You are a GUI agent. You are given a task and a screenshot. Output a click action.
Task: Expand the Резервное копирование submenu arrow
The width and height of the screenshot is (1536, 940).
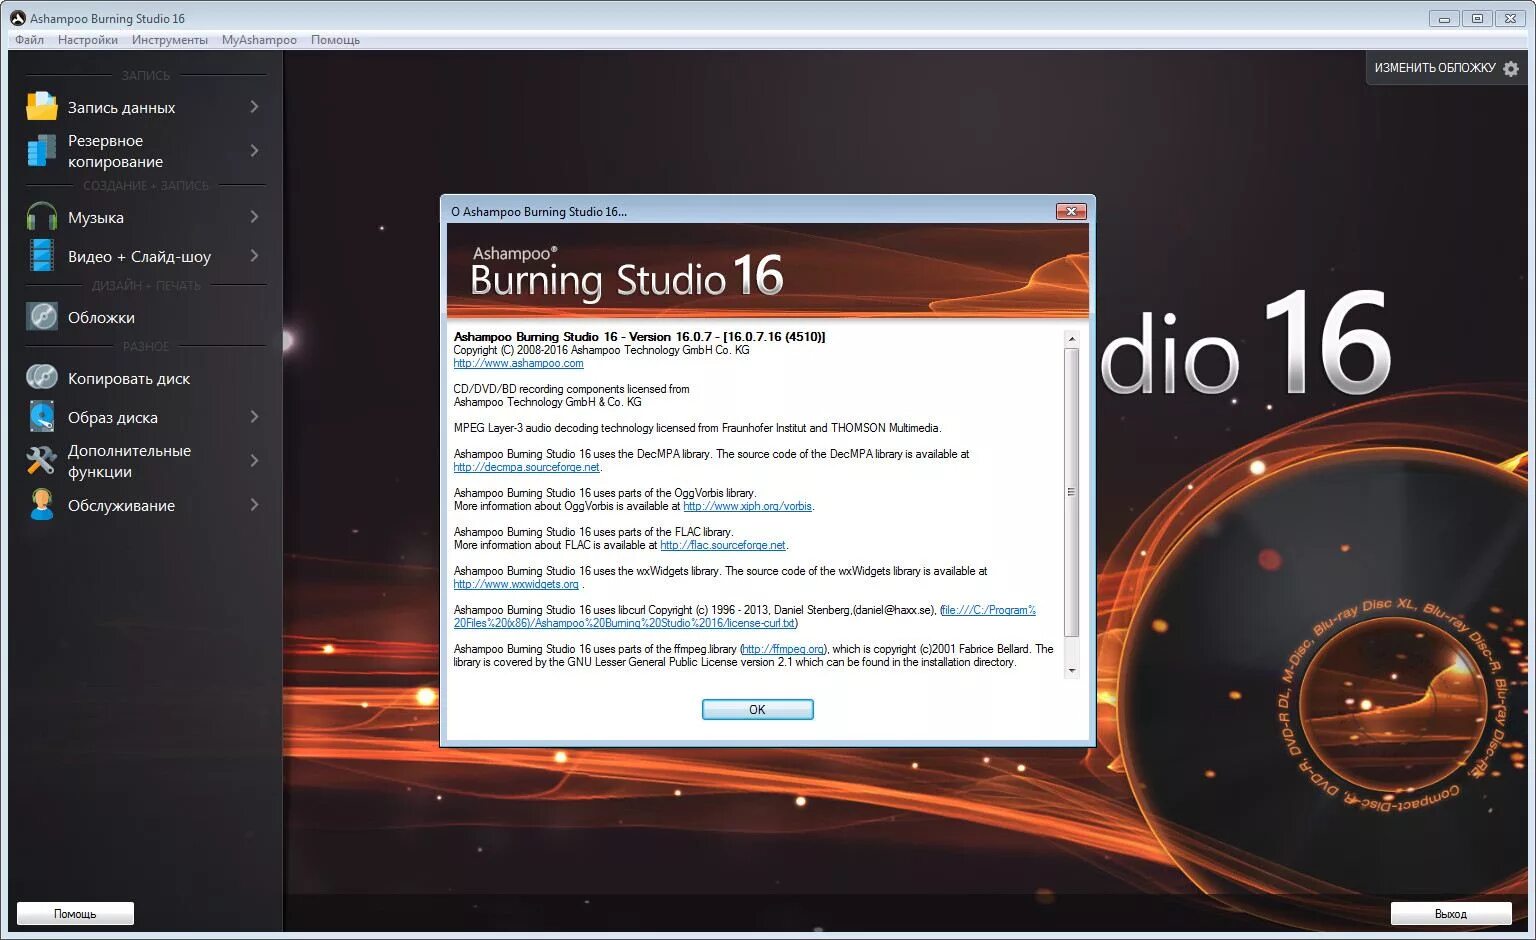(x=254, y=151)
